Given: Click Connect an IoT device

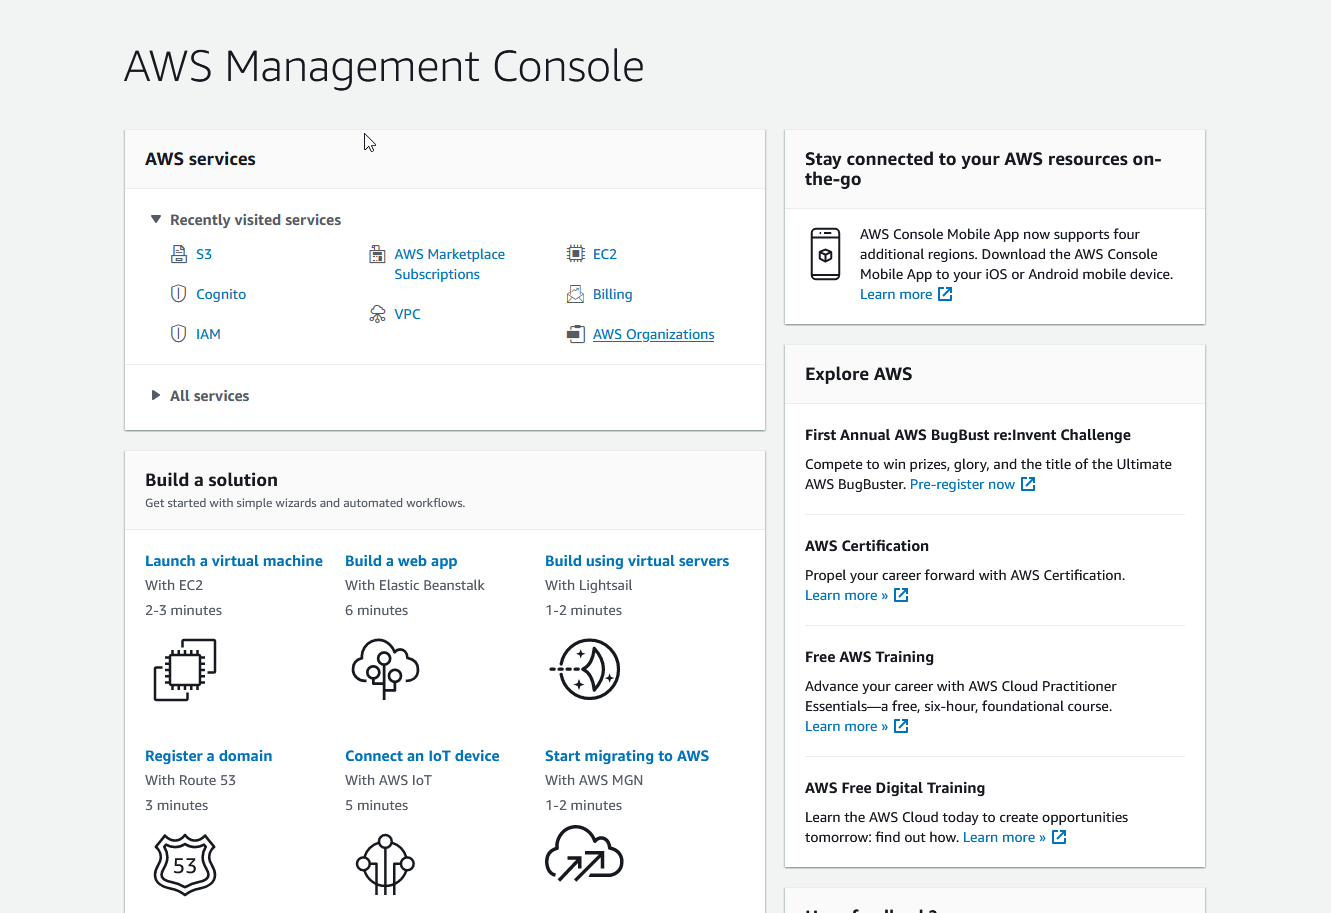Looking at the screenshot, I should click(x=422, y=756).
